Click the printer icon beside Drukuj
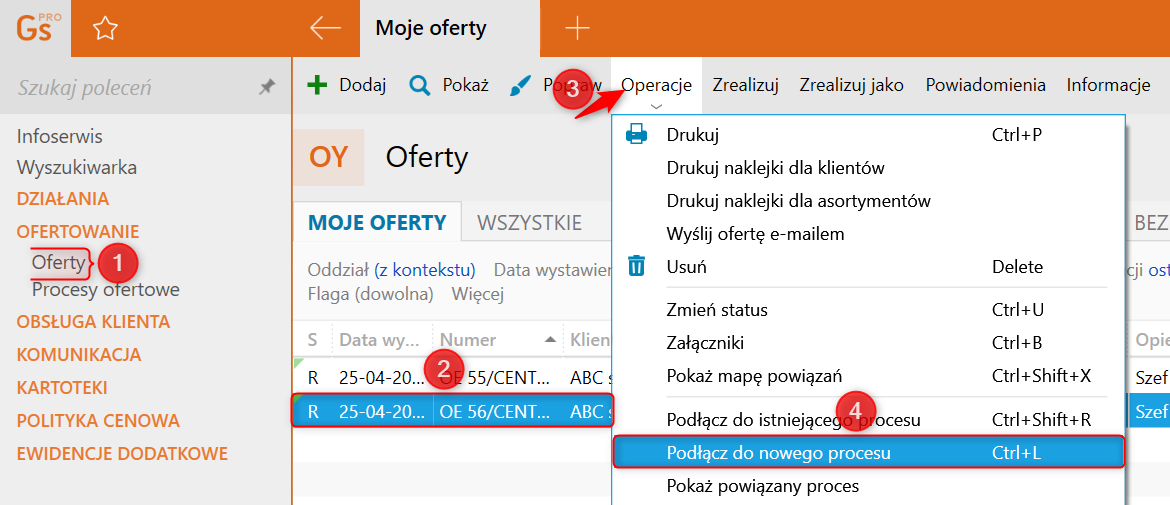The image size is (1170, 505). coord(636,135)
